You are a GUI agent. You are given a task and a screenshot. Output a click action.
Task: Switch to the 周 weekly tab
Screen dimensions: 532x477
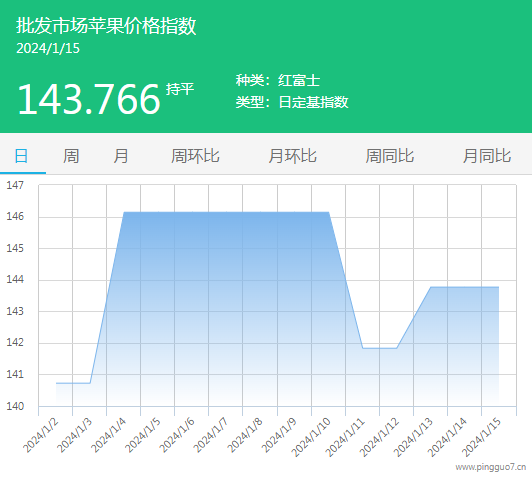point(71,156)
